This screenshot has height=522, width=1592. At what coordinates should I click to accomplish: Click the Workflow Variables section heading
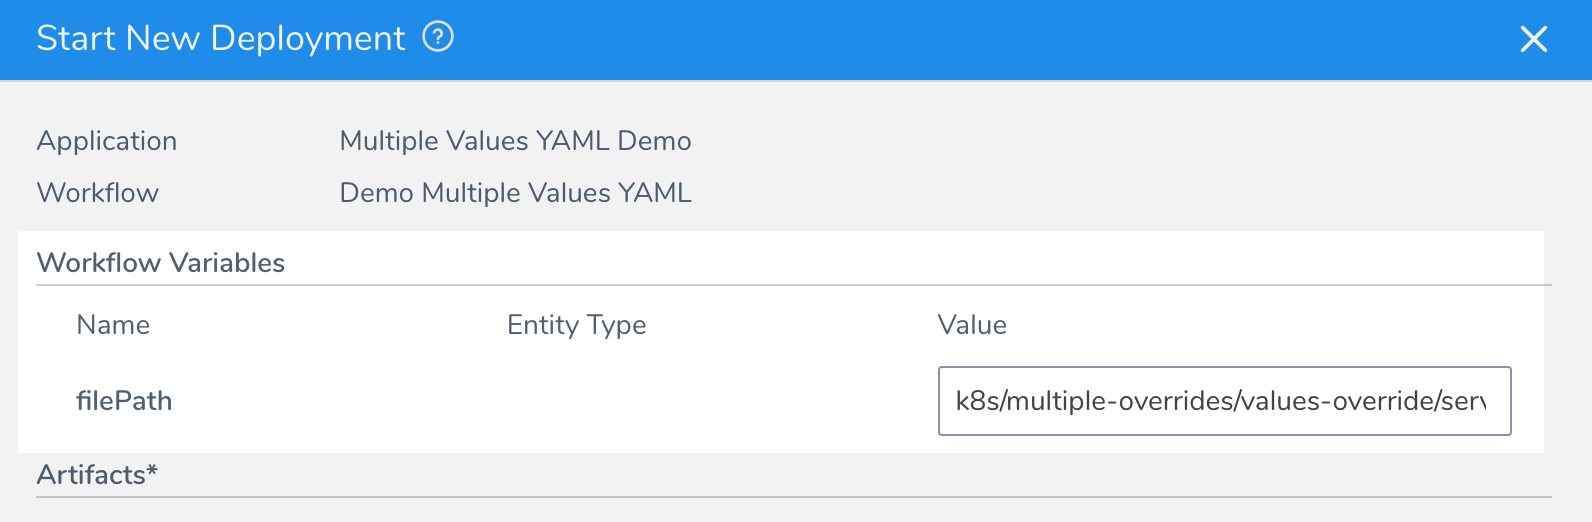161,263
